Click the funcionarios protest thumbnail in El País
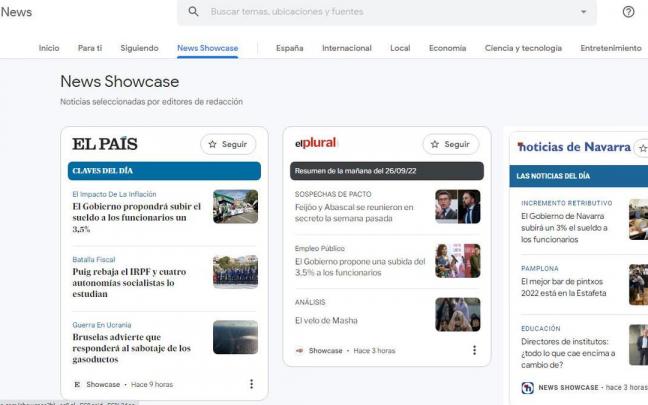The height and width of the screenshot is (405, 648). coord(236,207)
